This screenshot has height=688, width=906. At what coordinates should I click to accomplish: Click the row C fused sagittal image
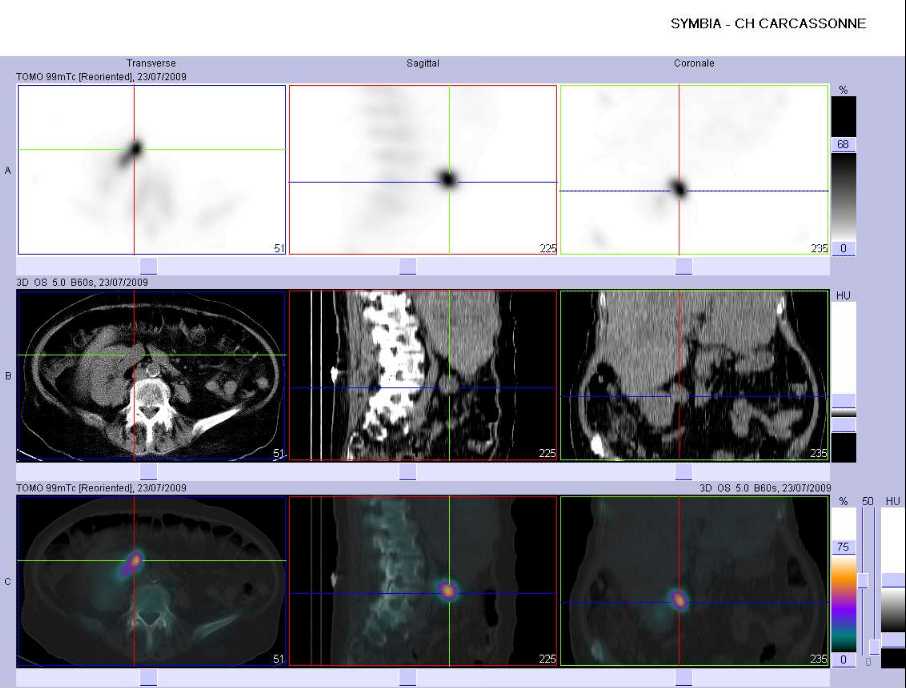[423, 581]
